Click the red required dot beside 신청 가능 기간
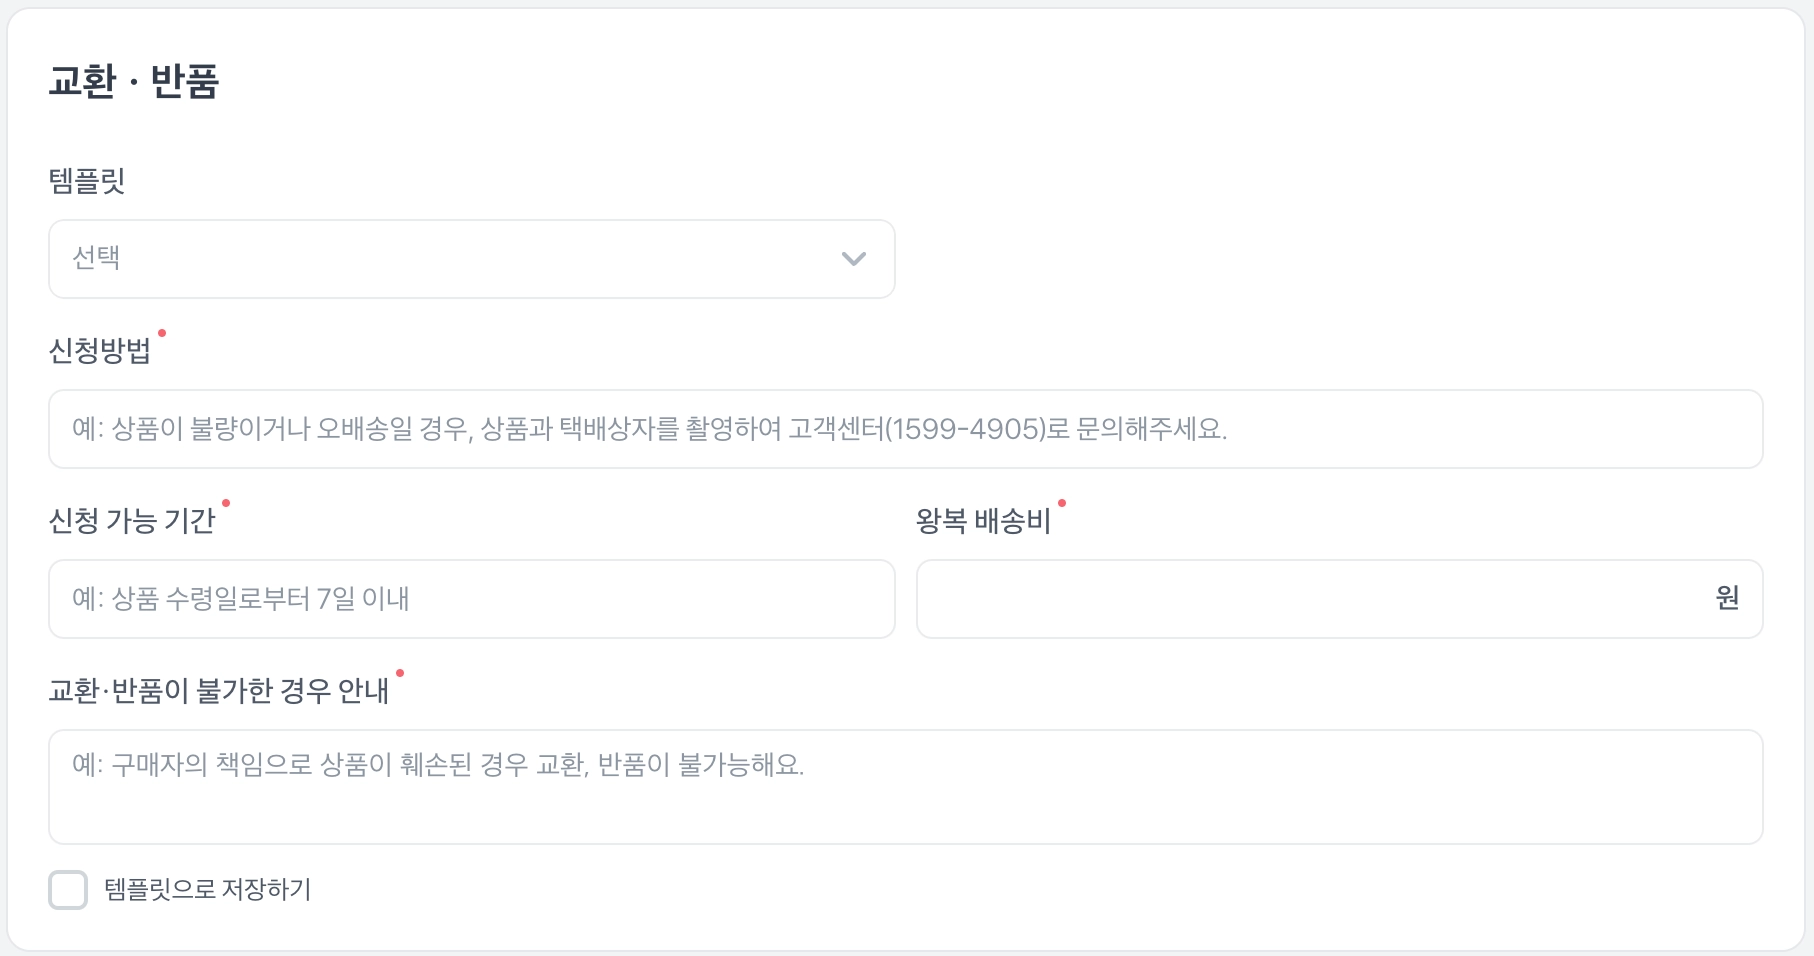This screenshot has width=1814, height=956. tap(226, 503)
